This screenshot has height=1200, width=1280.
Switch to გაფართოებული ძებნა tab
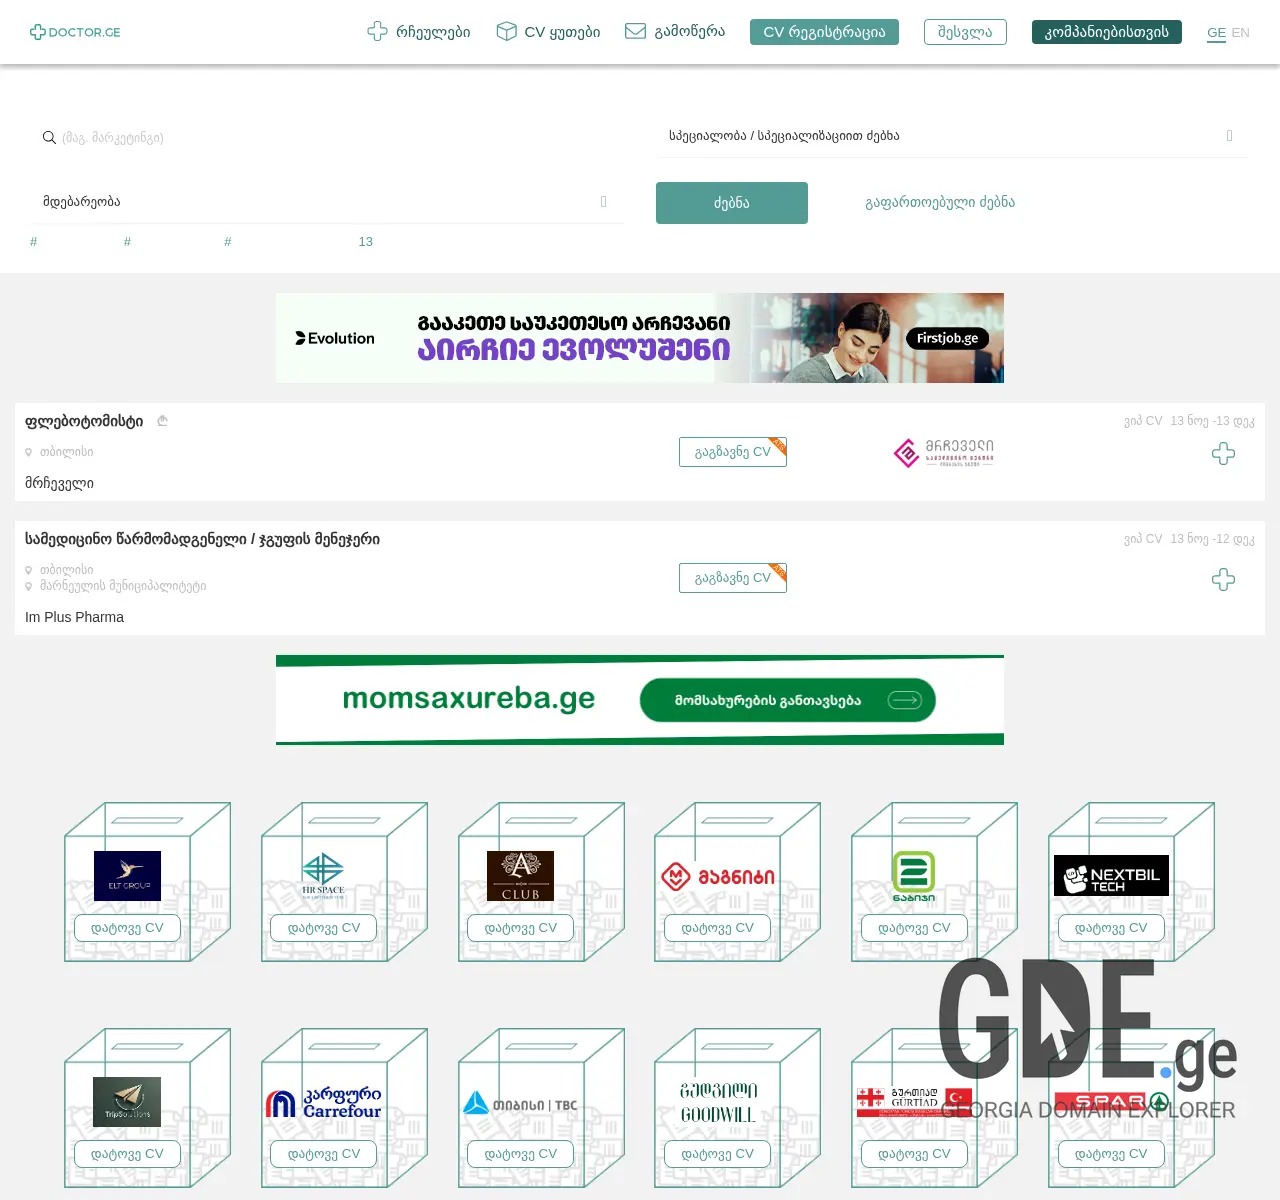(x=938, y=202)
